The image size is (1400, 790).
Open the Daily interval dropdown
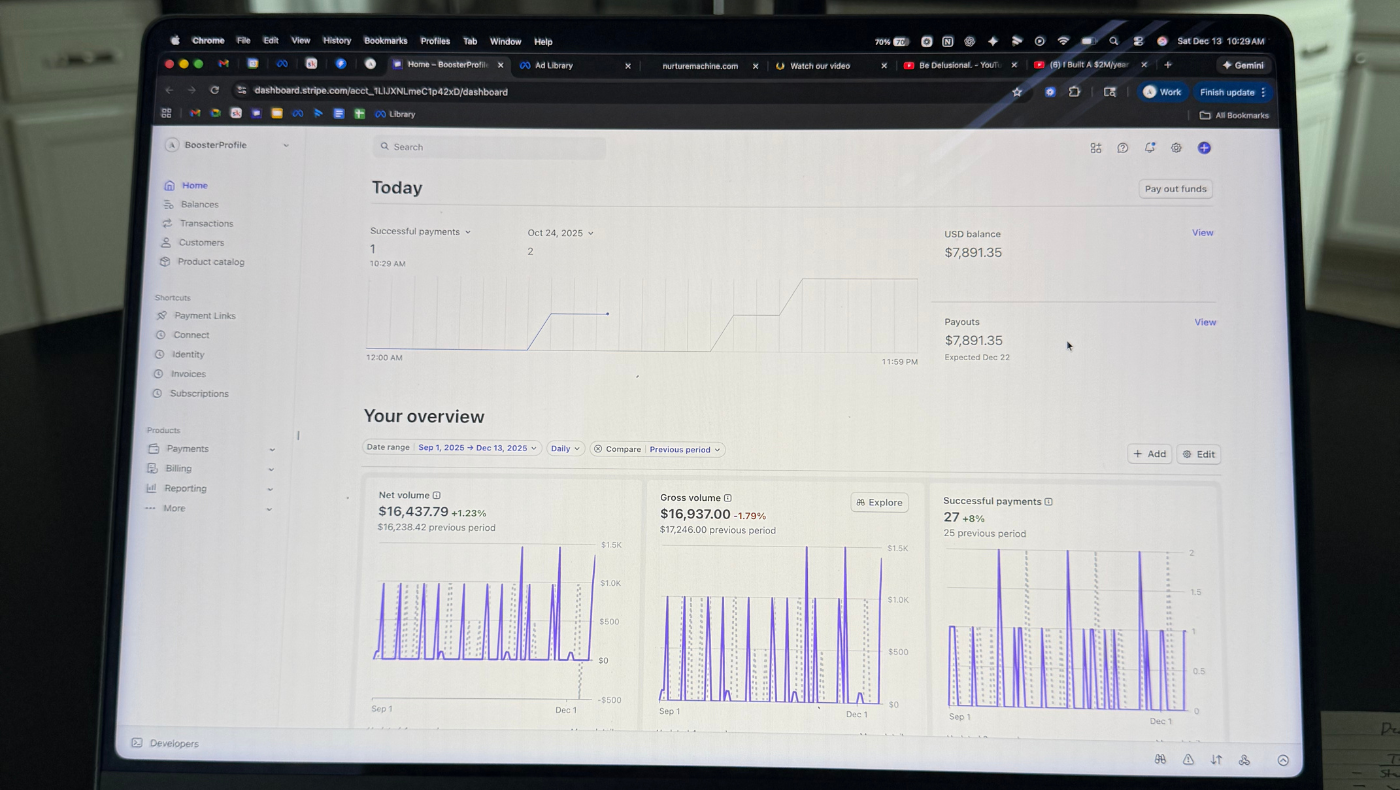(x=565, y=449)
